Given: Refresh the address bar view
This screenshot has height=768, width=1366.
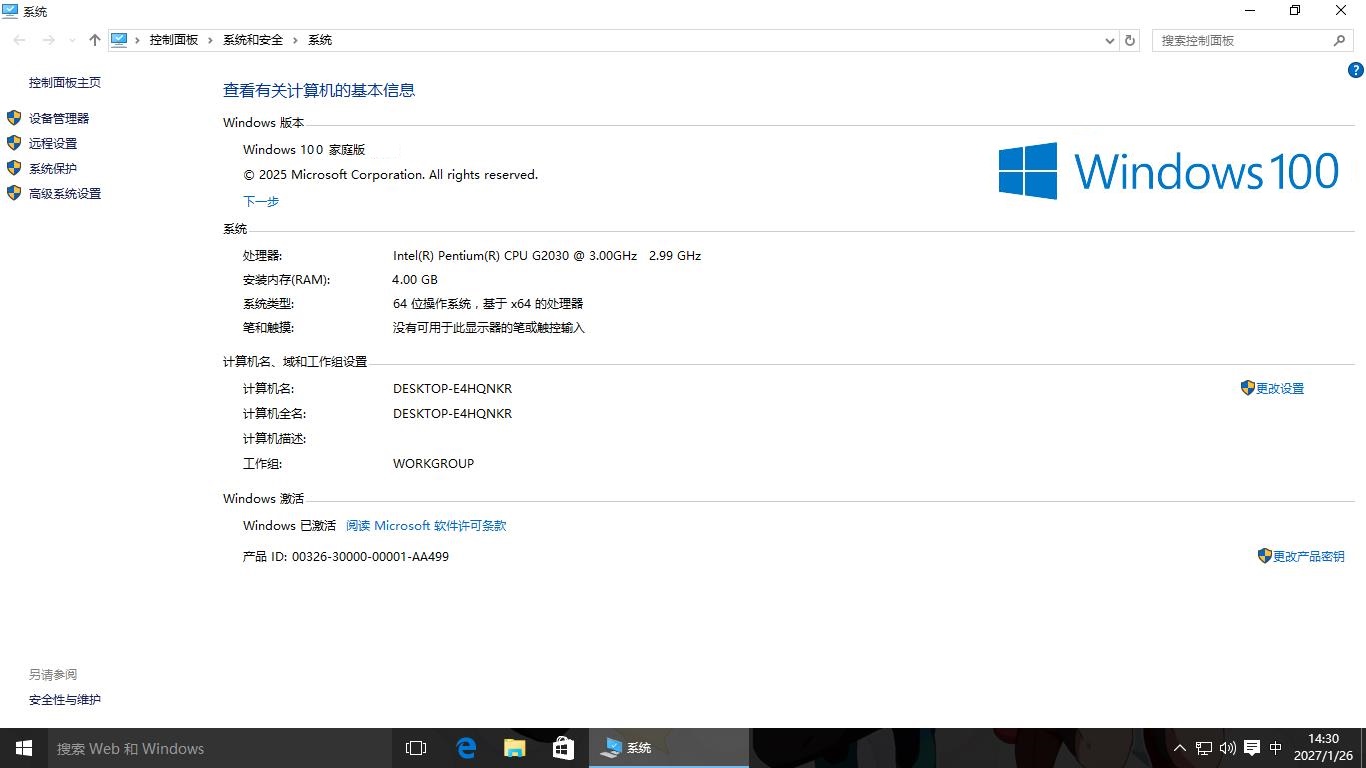Looking at the screenshot, I should pyautogui.click(x=1130, y=40).
